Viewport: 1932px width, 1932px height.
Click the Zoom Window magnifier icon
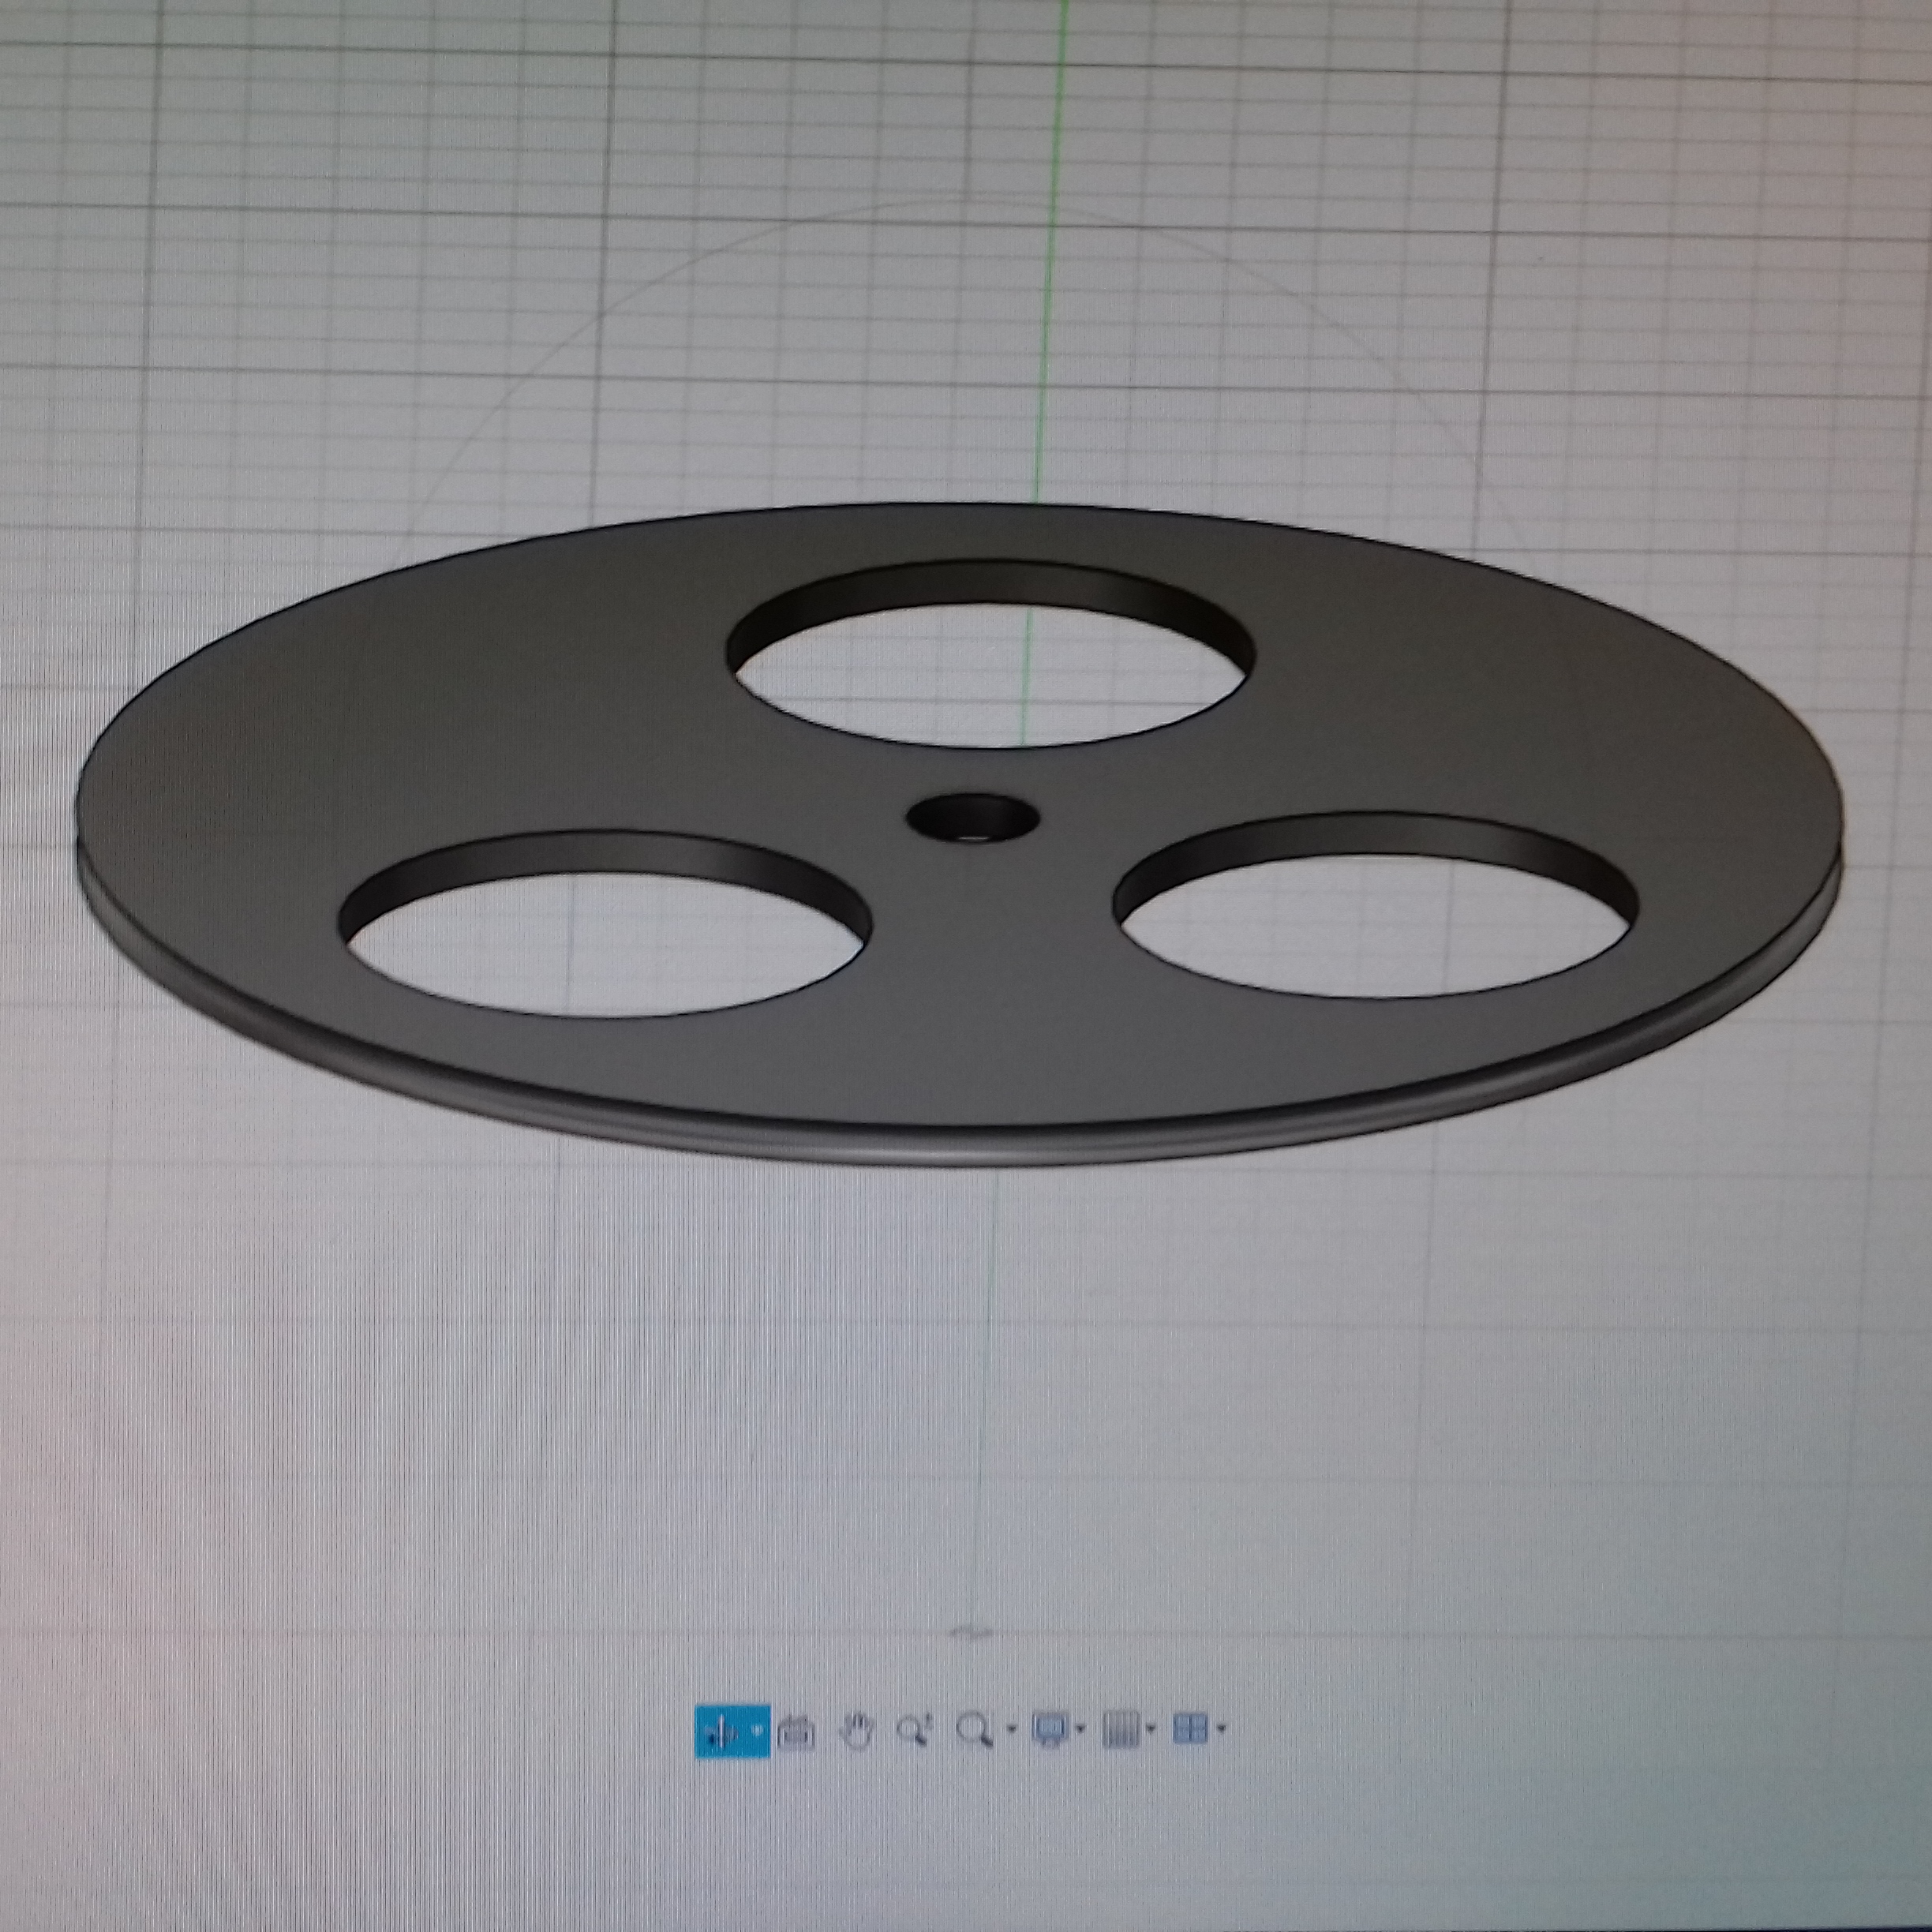coord(974,1730)
